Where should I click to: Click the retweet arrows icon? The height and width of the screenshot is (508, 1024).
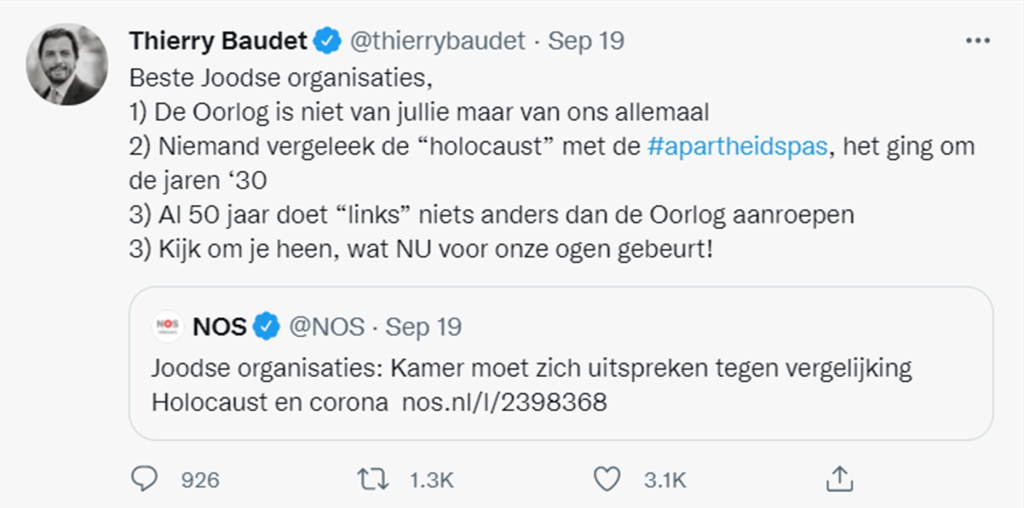coord(376,480)
